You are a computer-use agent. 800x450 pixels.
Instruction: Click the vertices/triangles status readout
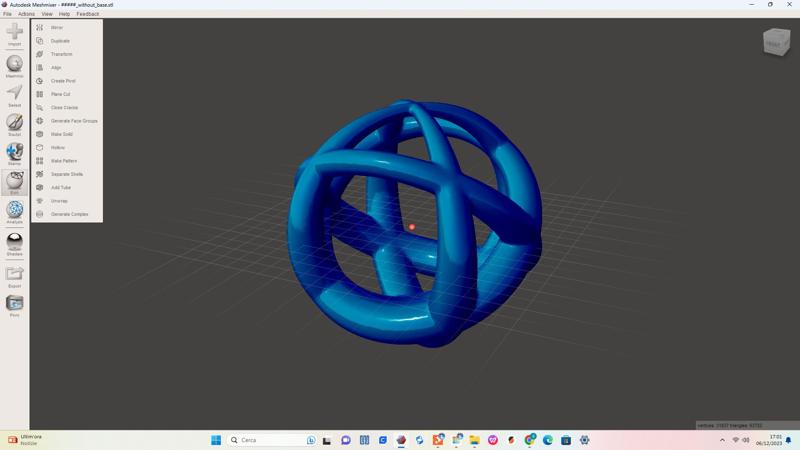[x=730, y=425]
